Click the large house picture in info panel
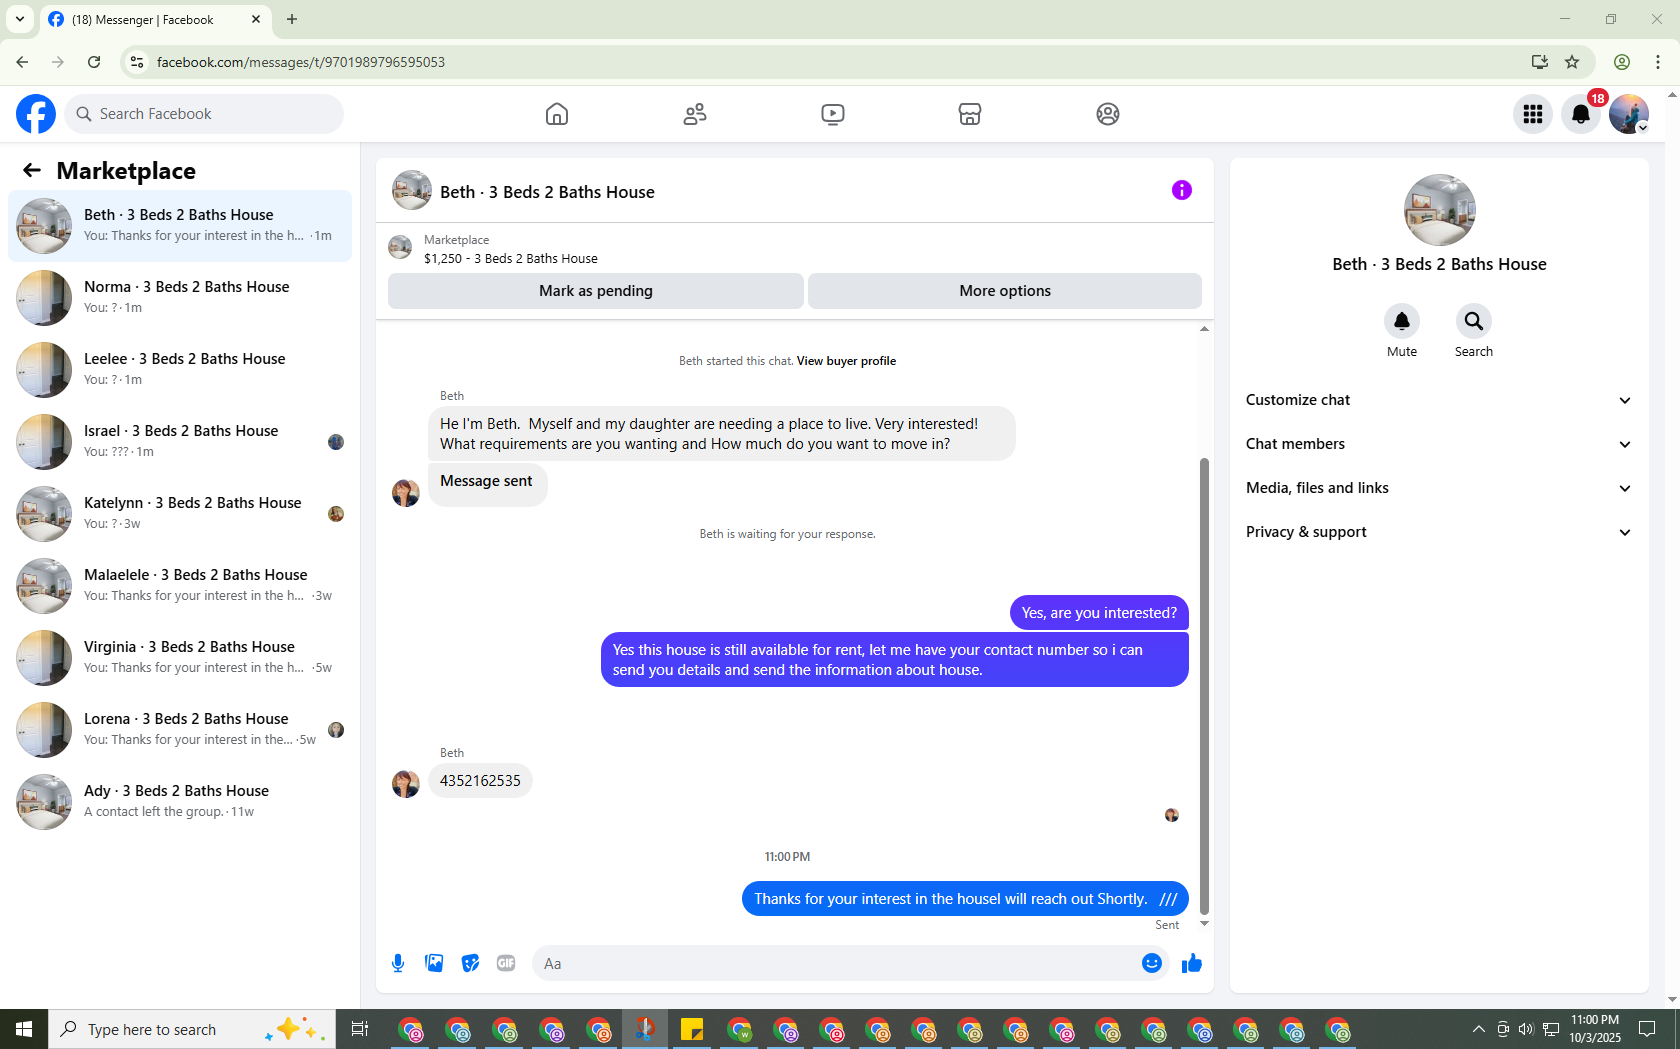 click(1440, 210)
